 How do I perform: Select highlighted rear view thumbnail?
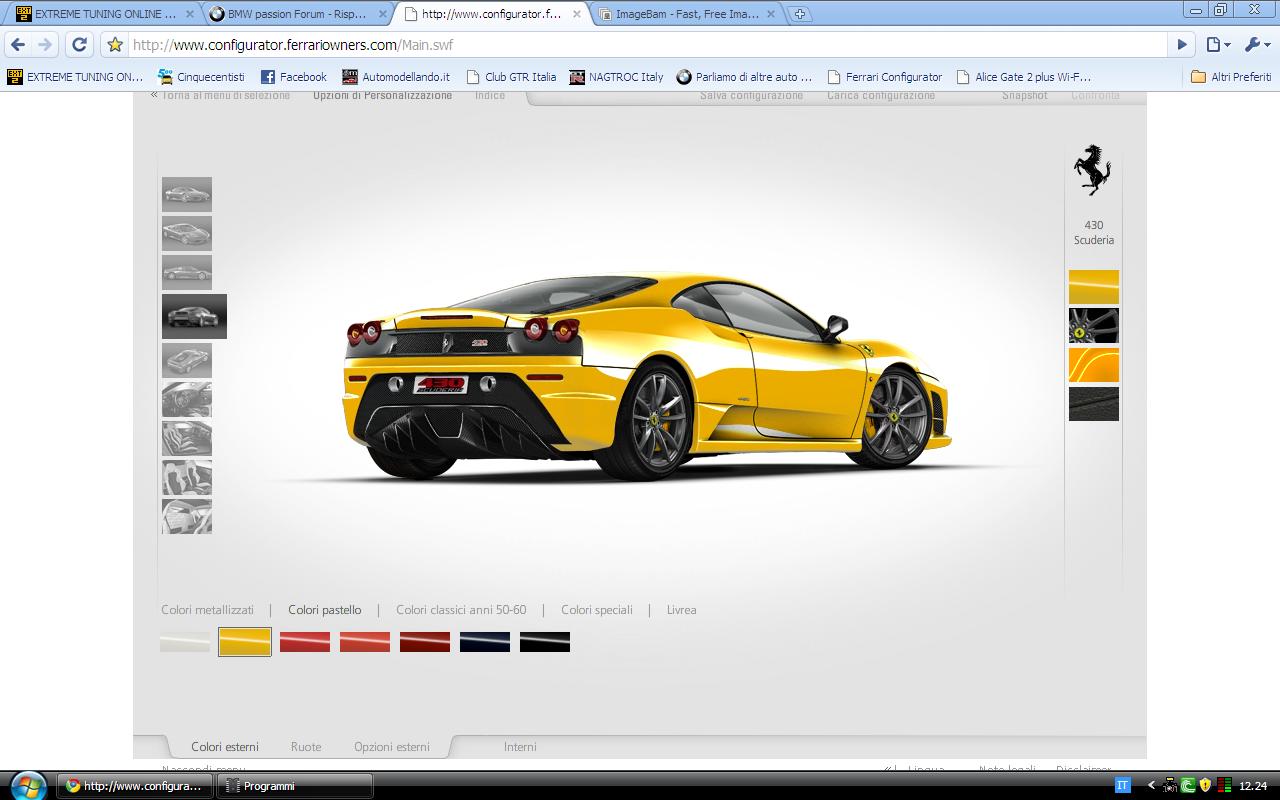tap(194, 316)
